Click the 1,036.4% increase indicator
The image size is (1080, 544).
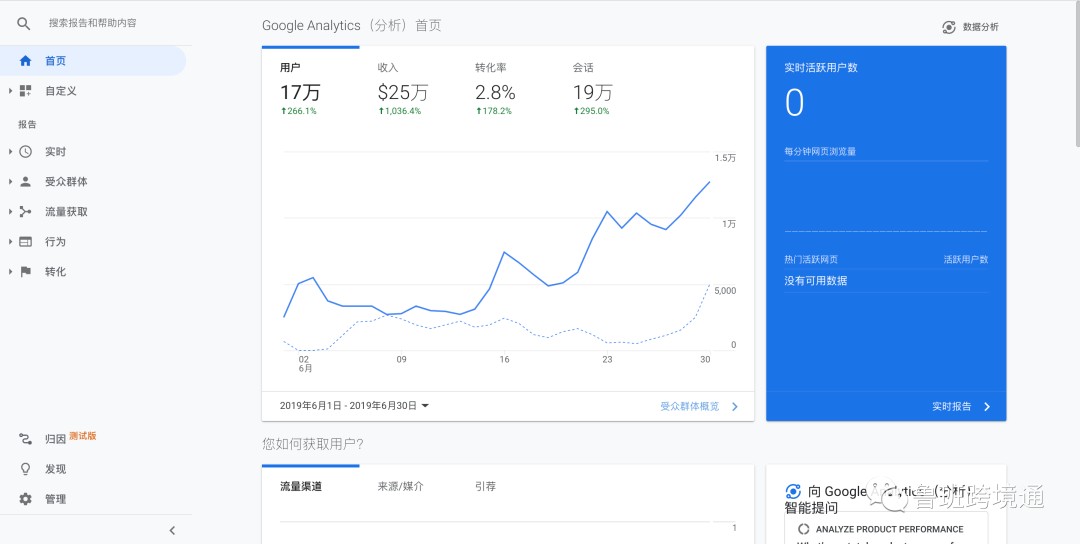click(399, 111)
